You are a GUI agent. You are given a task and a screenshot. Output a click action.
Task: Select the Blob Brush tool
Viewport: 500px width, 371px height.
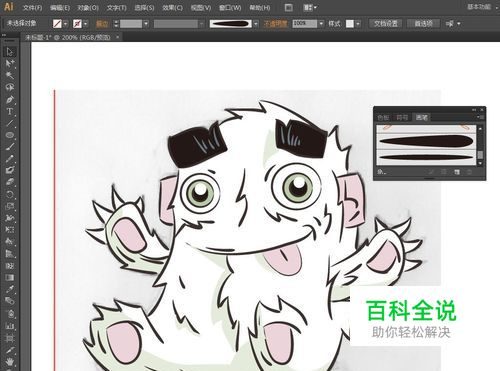pyautogui.click(x=10, y=170)
